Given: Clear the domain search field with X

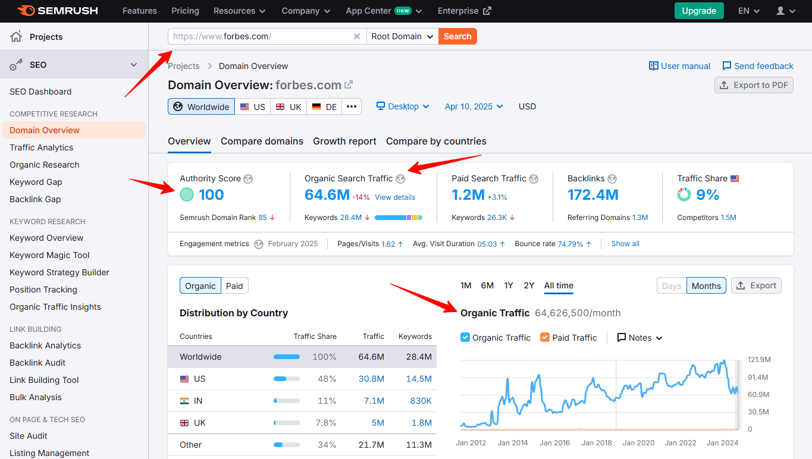Looking at the screenshot, I should (x=357, y=36).
